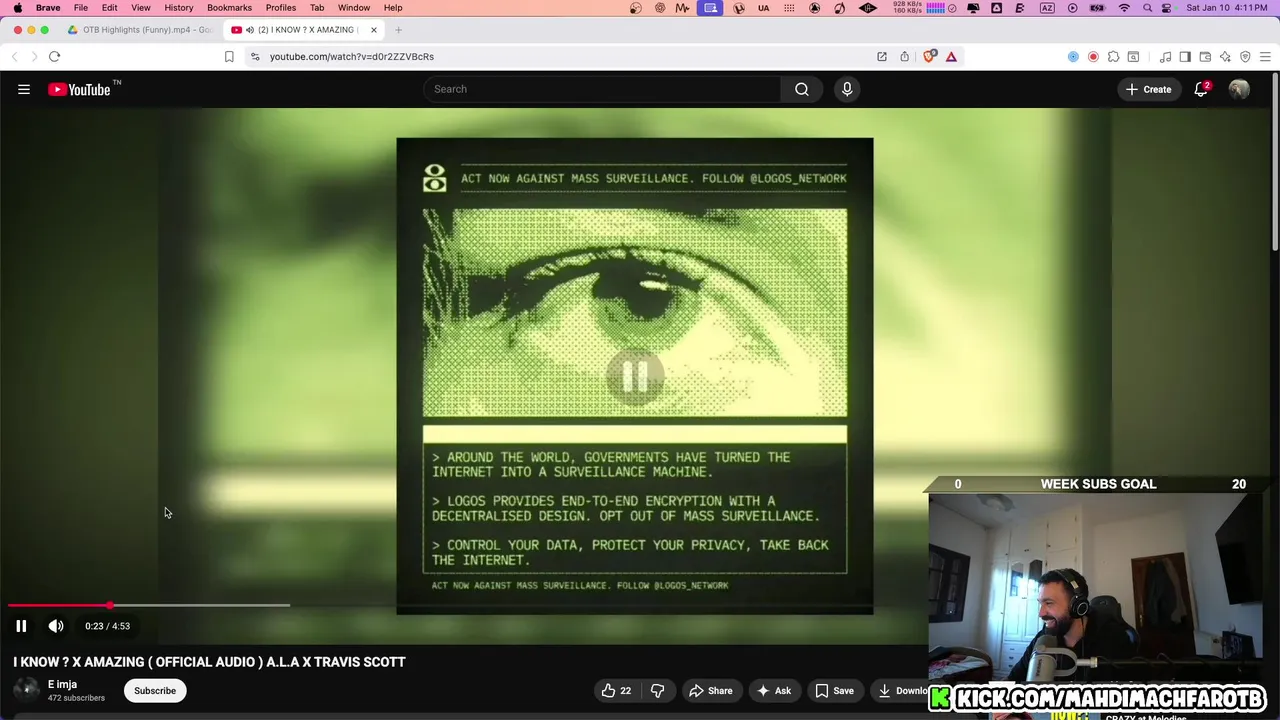Open the Brave main hamburger menu
Image resolution: width=1280 pixels, height=720 pixels.
pyautogui.click(x=1265, y=57)
